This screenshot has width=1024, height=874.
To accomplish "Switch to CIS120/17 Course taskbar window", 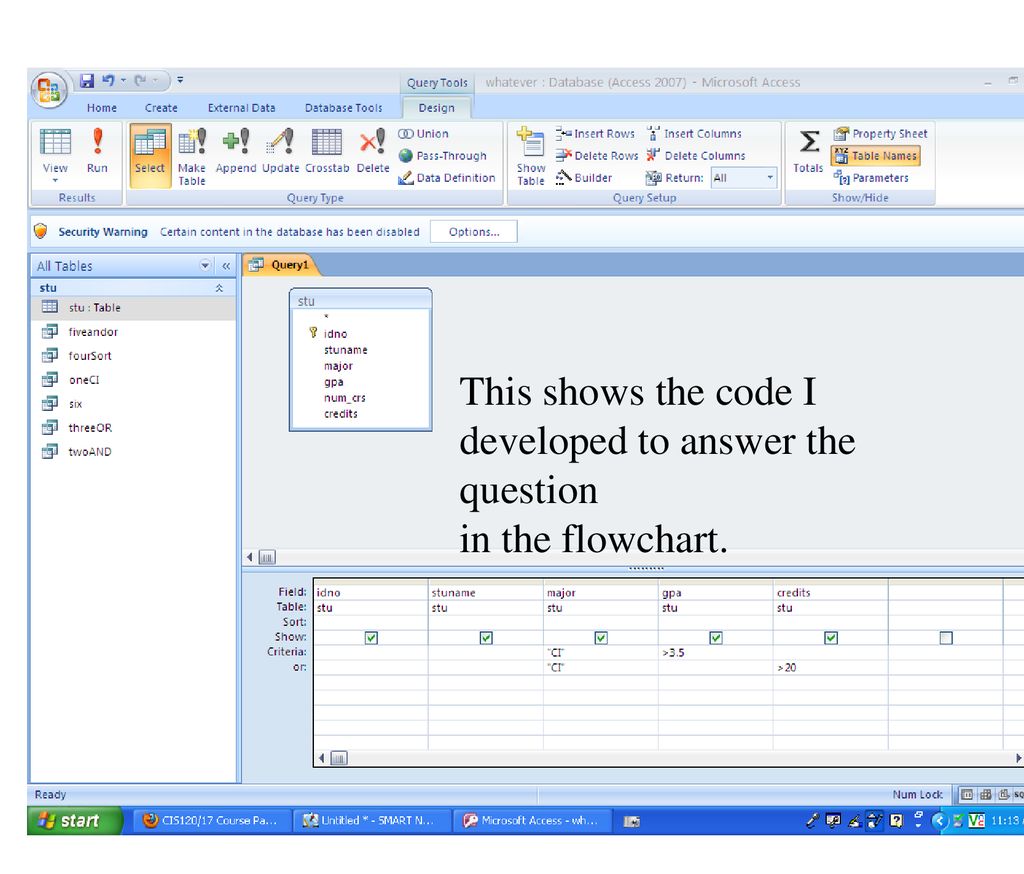I will click(210, 820).
